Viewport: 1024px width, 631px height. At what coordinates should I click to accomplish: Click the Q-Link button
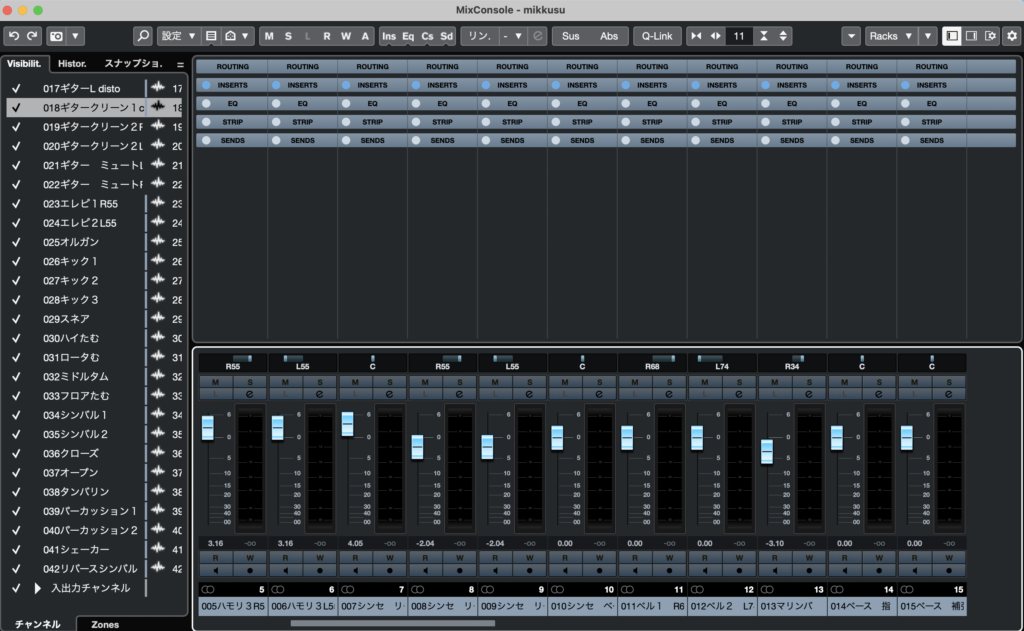coord(657,36)
